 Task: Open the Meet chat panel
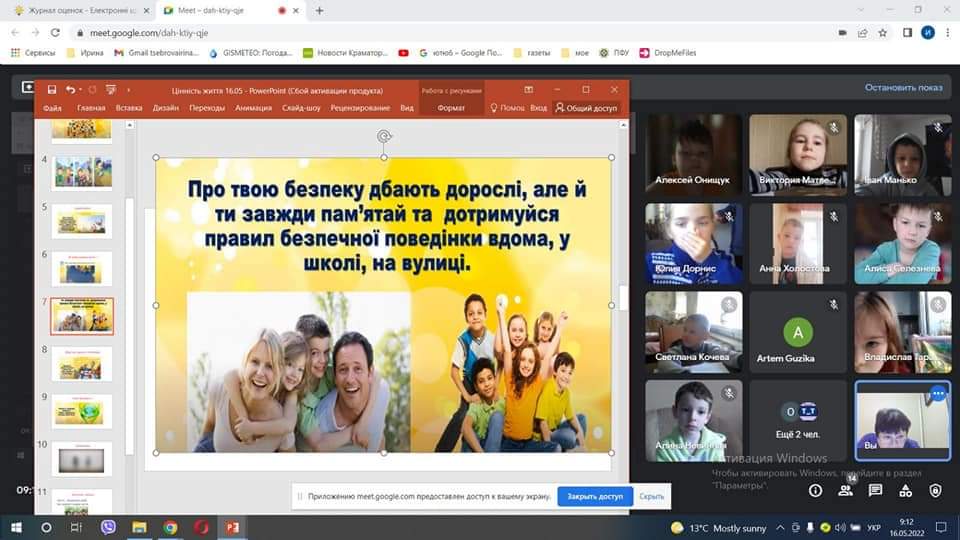pyautogui.click(x=875, y=490)
